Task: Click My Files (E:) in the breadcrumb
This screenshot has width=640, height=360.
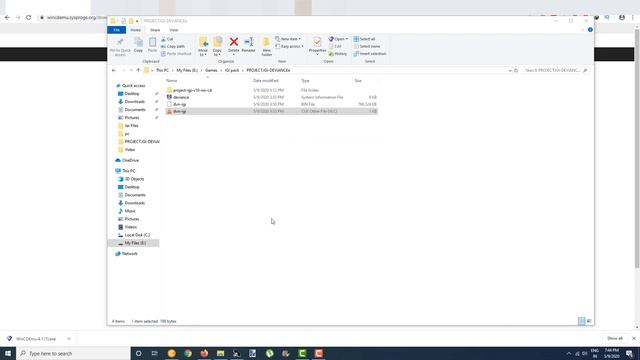Action: (x=187, y=71)
